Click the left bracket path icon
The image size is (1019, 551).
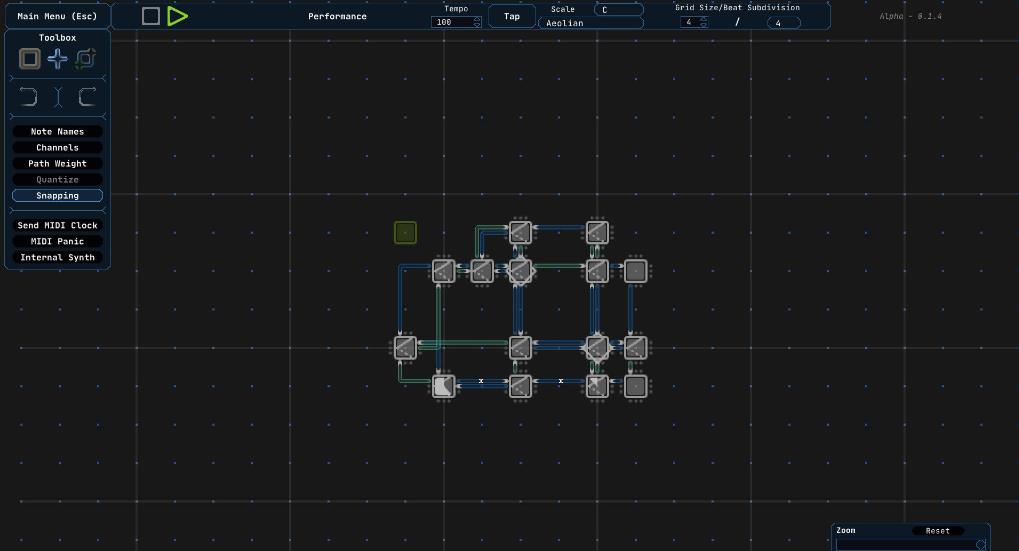(29, 97)
